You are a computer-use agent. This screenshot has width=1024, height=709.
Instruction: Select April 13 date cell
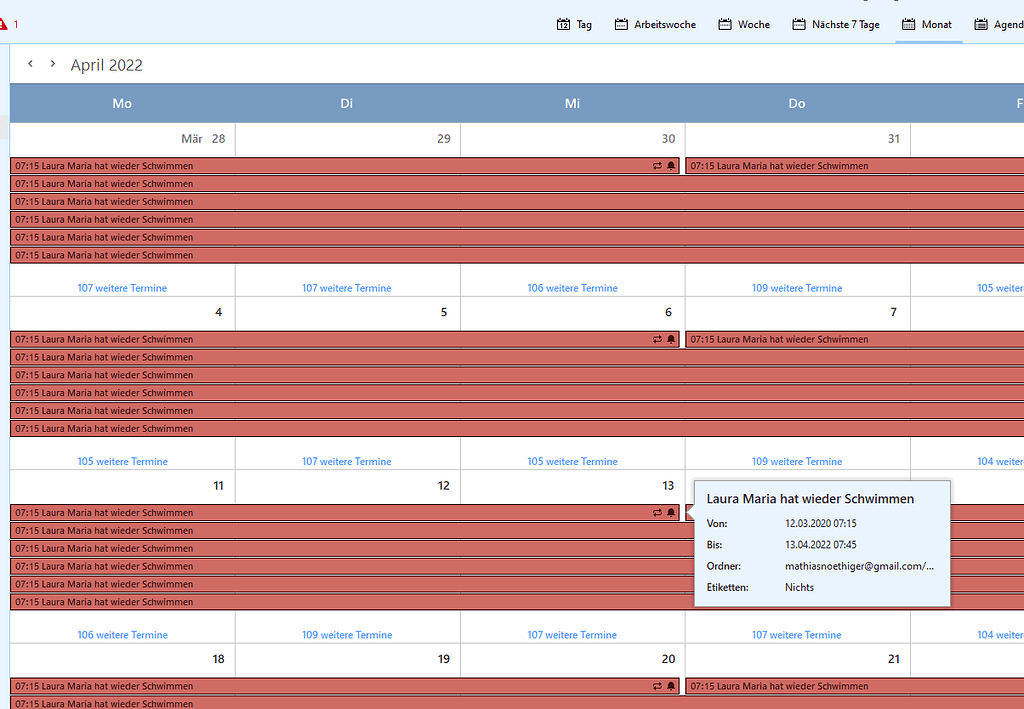point(573,486)
